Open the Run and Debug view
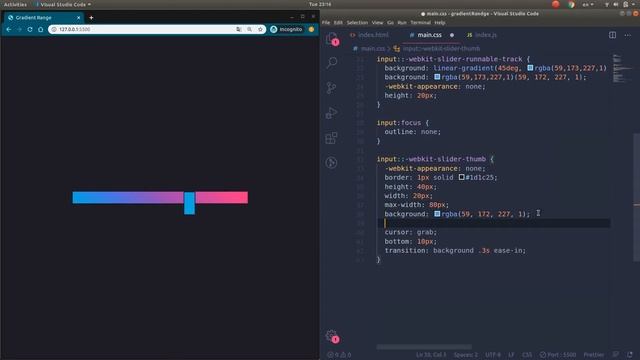This screenshot has height=360, width=640. [x=331, y=113]
